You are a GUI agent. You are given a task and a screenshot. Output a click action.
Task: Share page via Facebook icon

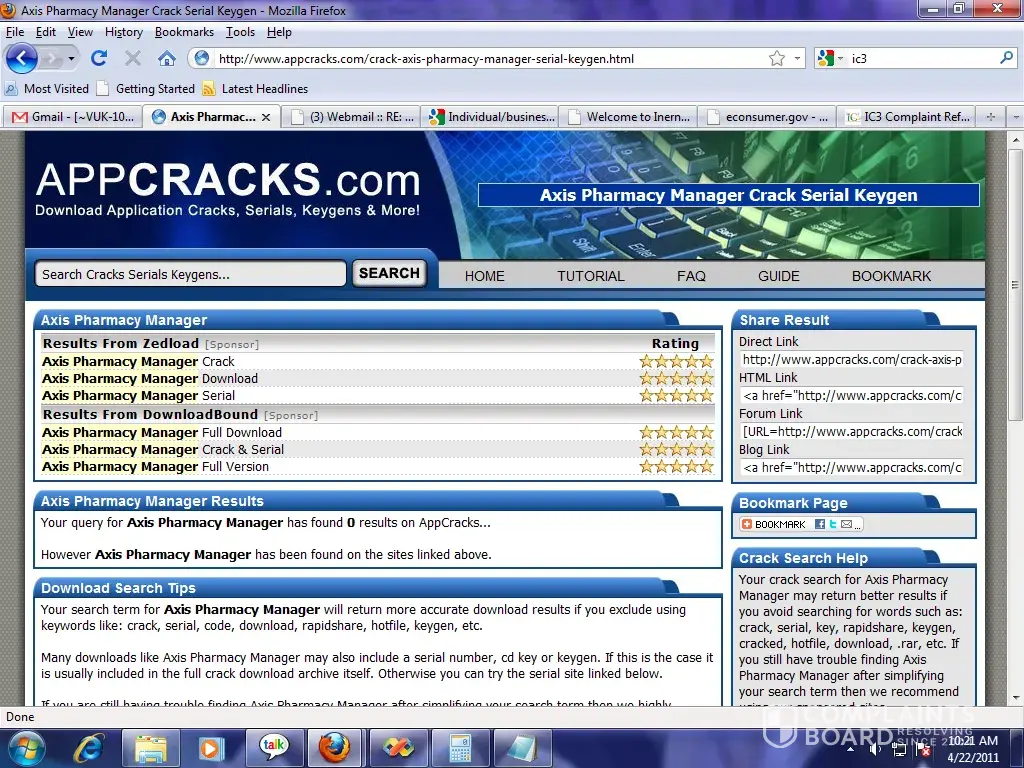point(819,524)
